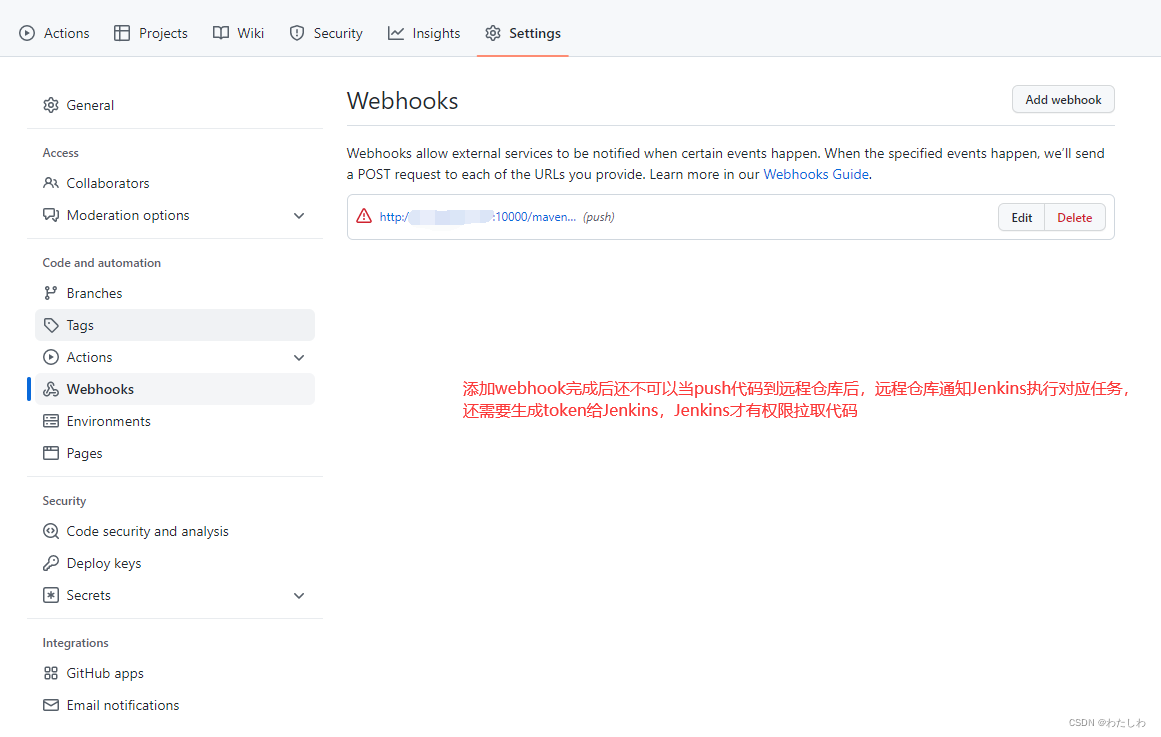Edit the push webhook
Image resolution: width=1161 pixels, height=737 pixels.
(x=1021, y=218)
